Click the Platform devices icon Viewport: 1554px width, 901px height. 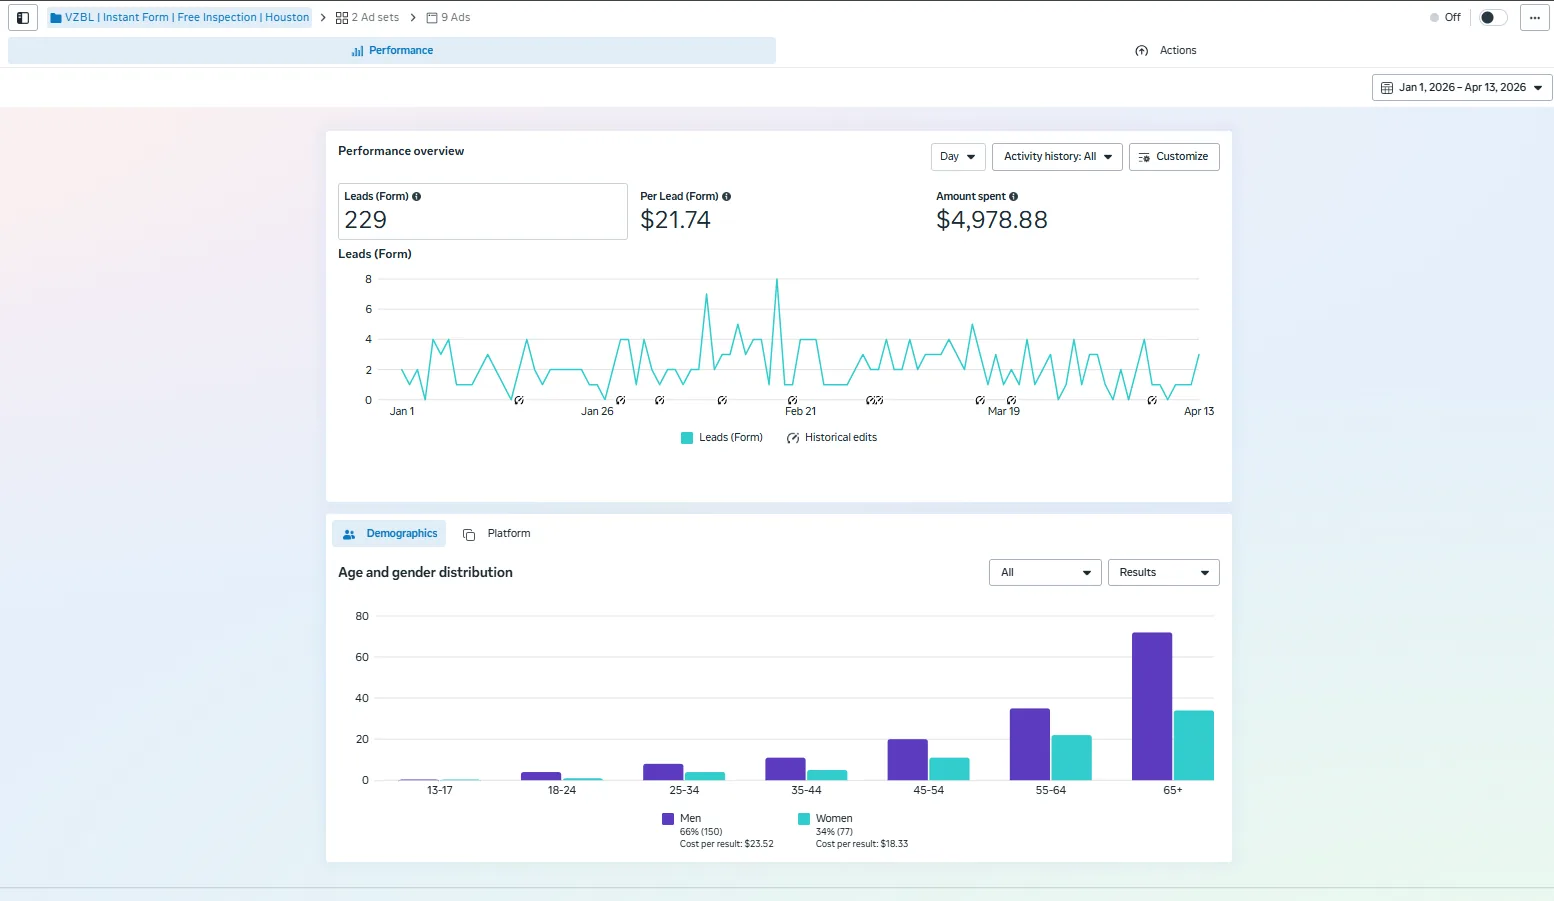[469, 535]
